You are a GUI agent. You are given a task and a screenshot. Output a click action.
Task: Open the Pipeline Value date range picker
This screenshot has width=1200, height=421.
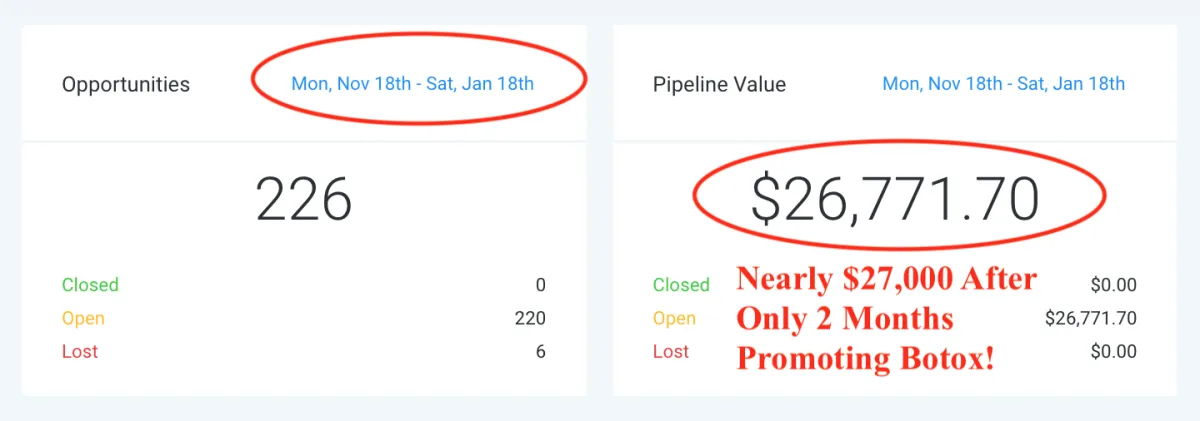pos(1003,84)
